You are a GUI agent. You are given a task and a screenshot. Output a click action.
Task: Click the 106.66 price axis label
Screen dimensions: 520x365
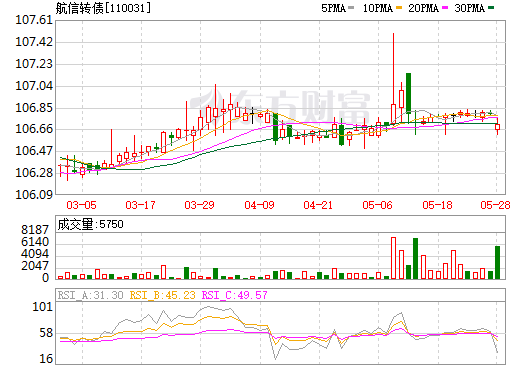pos(34,129)
